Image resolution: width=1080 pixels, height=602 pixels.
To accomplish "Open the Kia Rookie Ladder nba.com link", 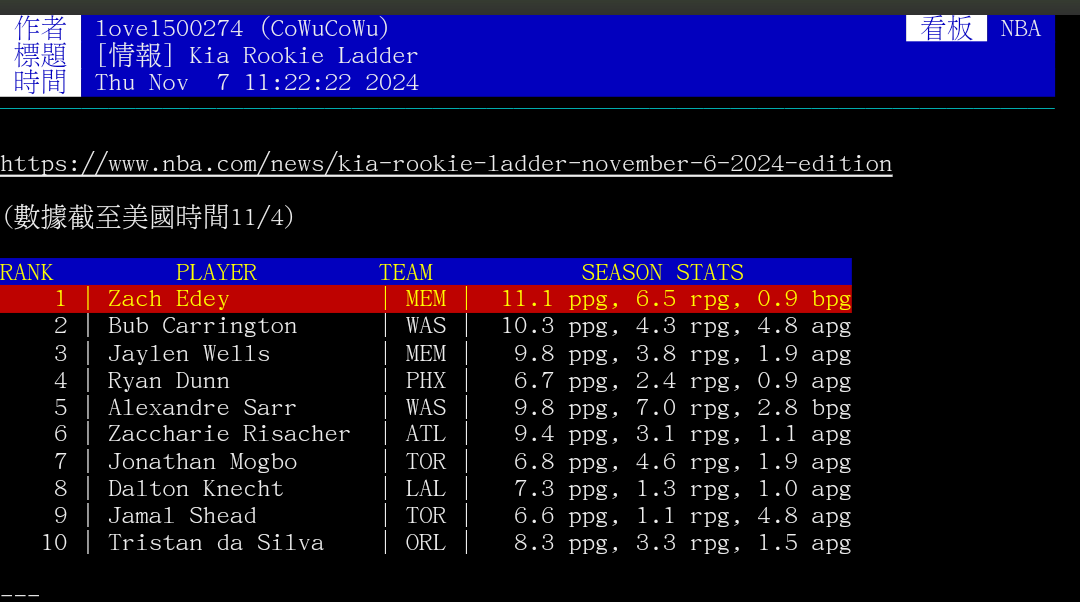I will (x=446, y=164).
